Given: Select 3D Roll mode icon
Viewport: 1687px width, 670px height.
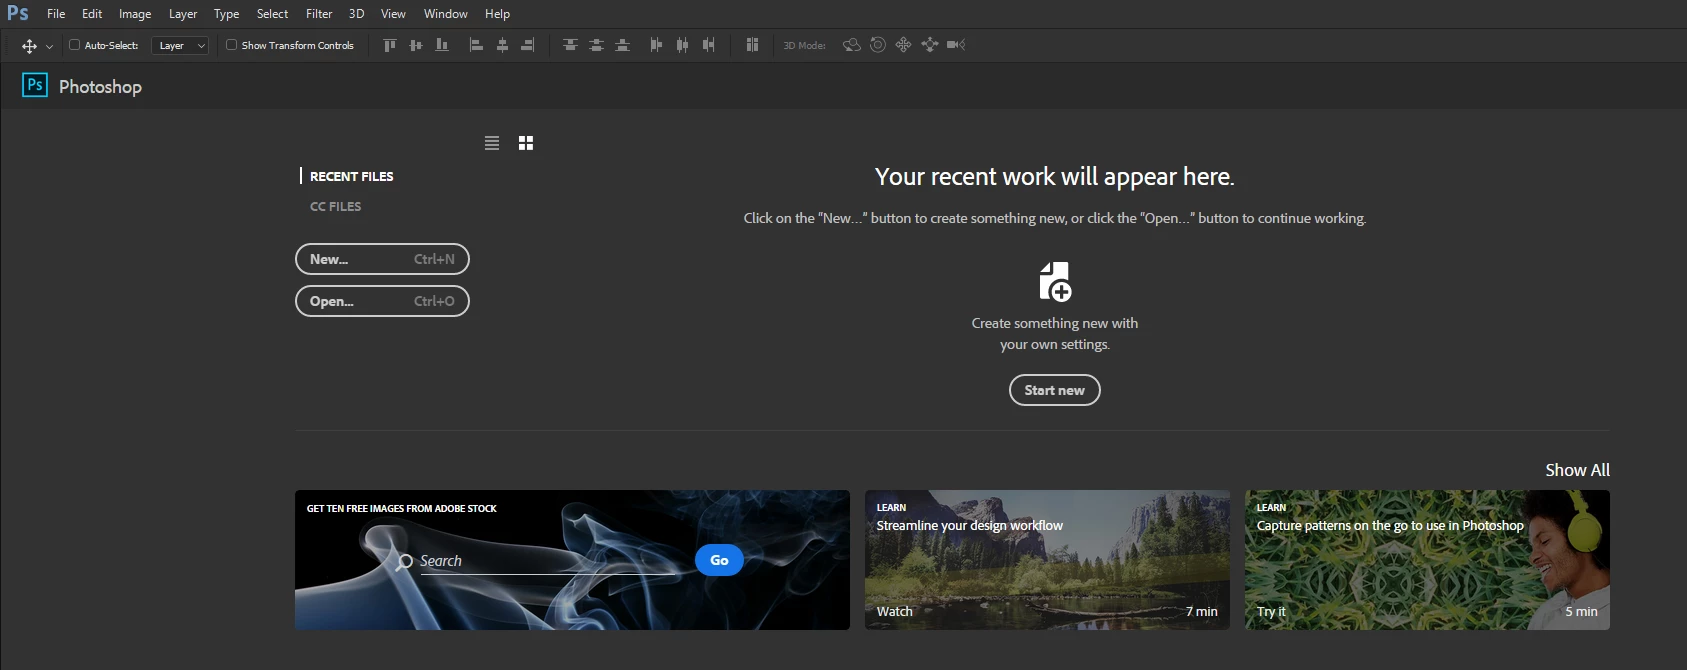Looking at the screenshot, I should click(x=878, y=45).
